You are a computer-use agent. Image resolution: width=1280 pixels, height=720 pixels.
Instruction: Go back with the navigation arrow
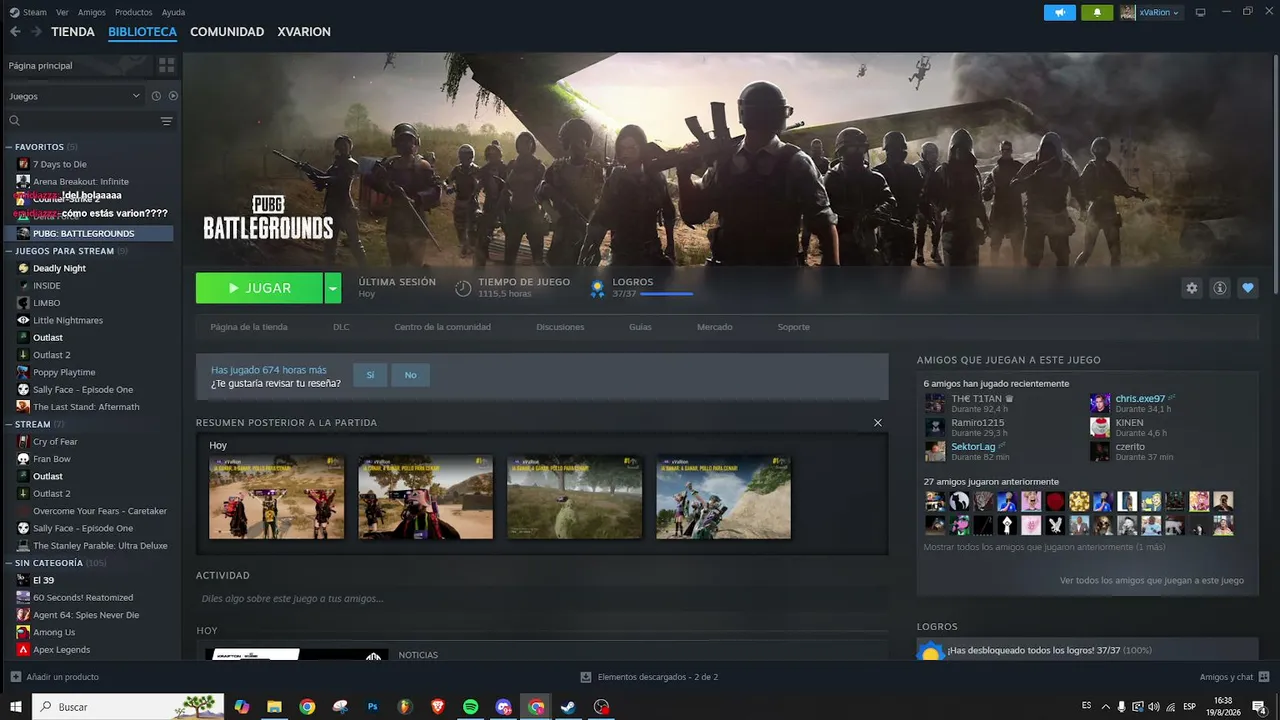15,32
